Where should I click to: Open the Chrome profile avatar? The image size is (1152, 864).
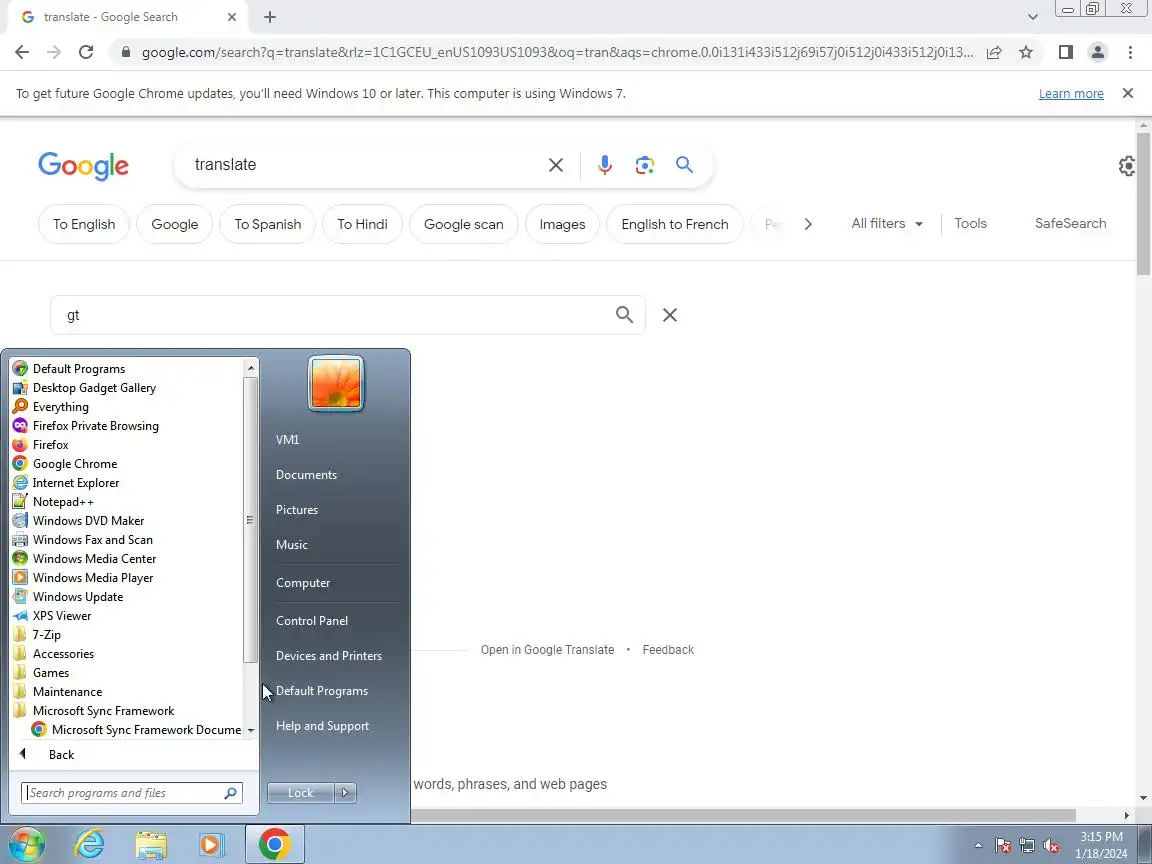[x=1098, y=52]
